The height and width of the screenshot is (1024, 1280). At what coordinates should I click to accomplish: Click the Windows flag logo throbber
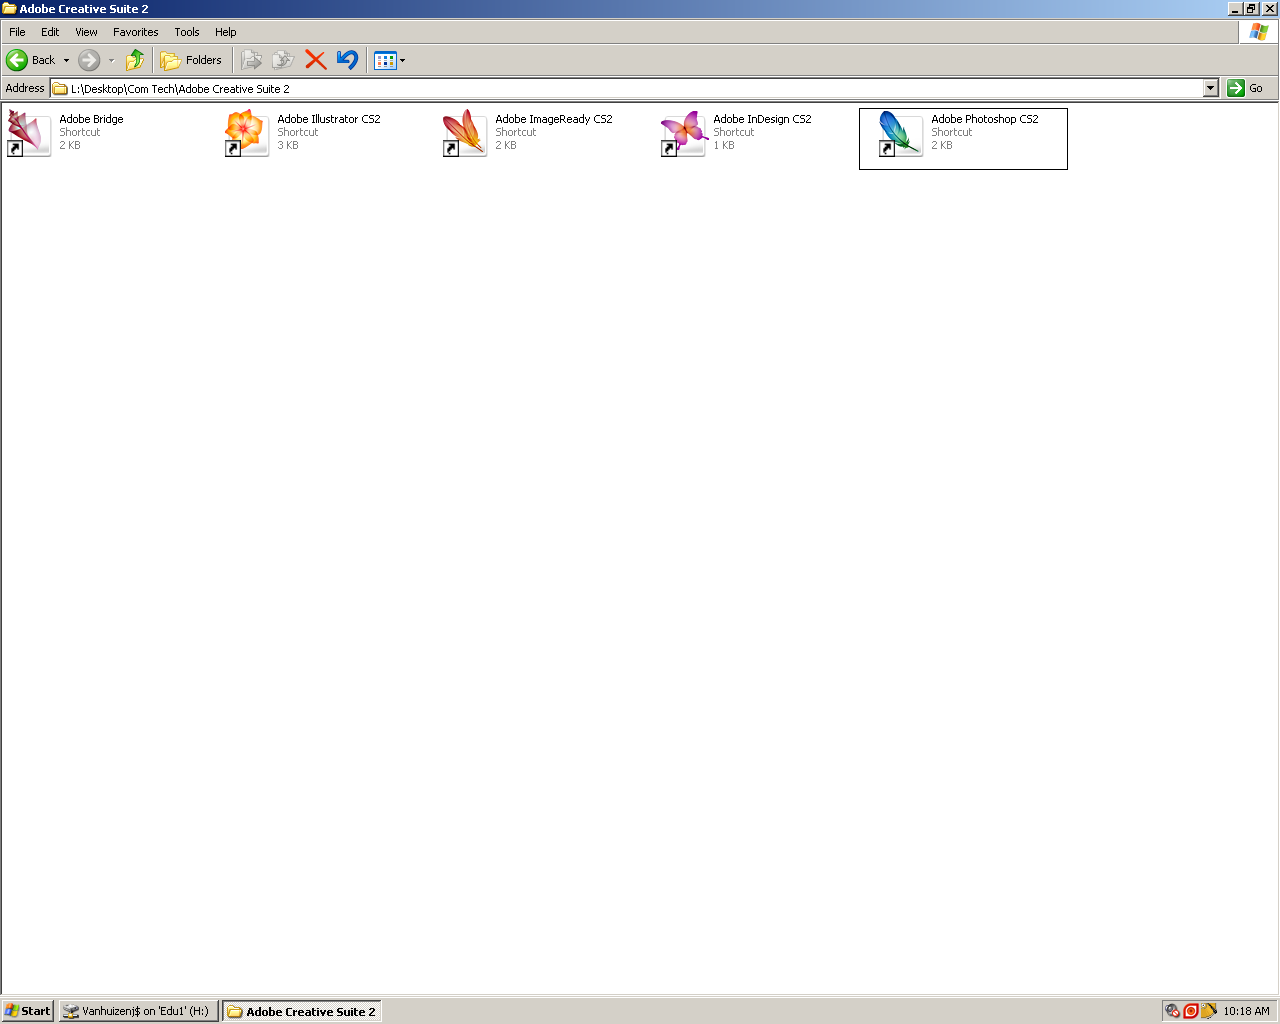(x=1259, y=32)
